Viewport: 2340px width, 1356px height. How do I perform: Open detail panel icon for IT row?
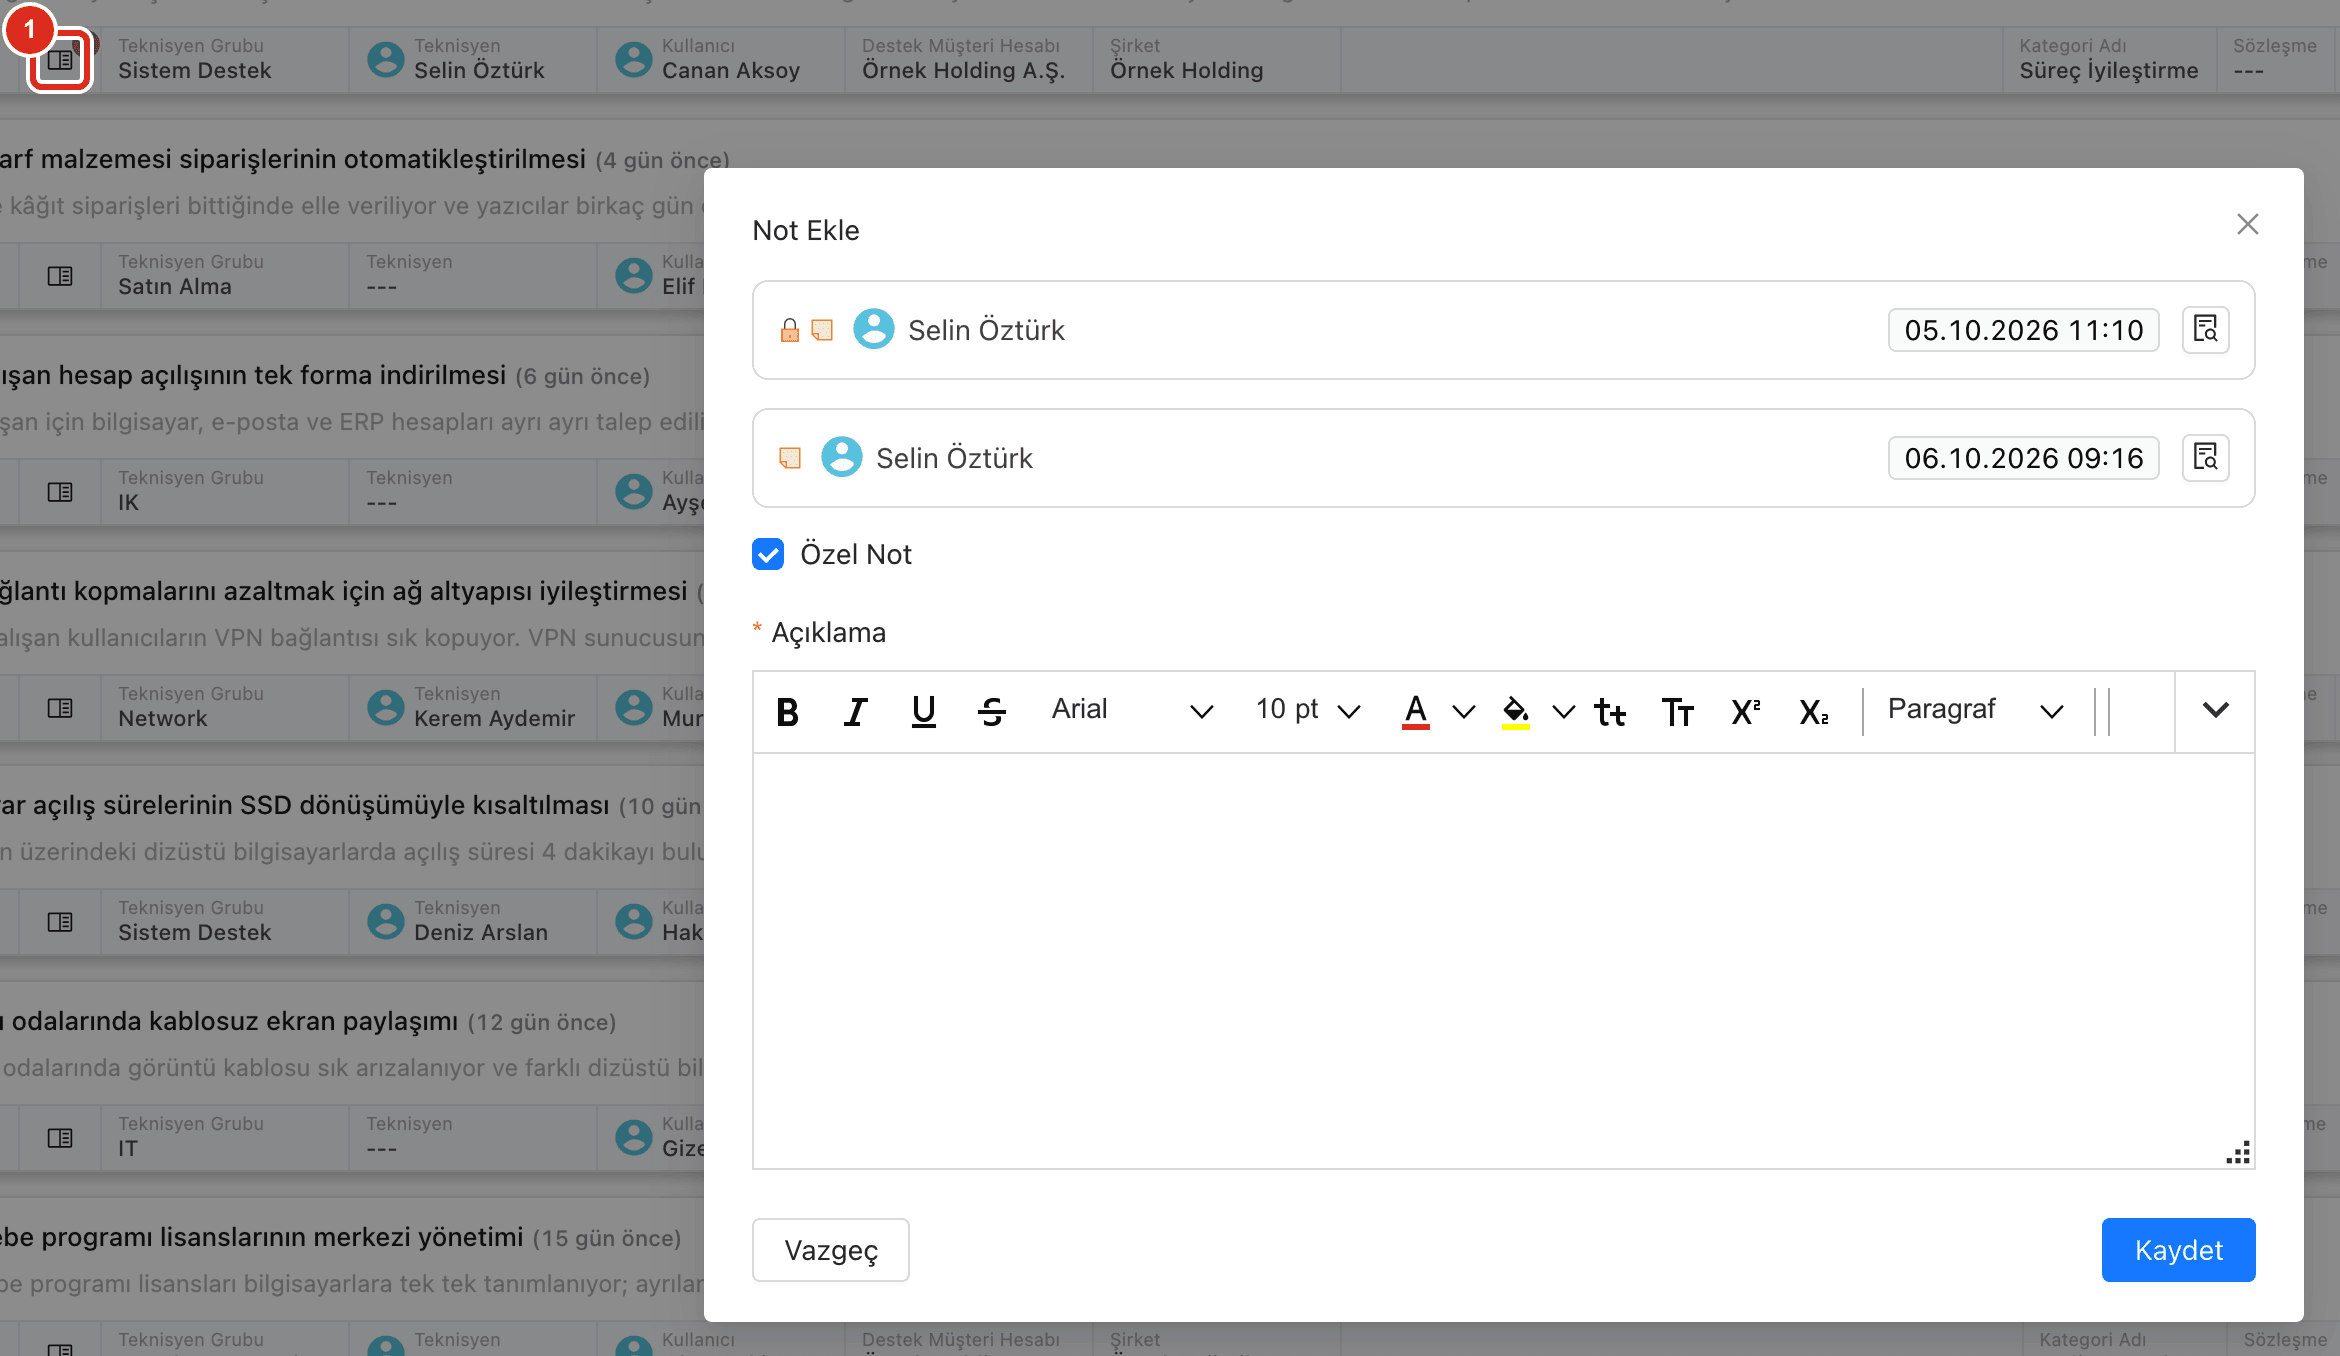[x=60, y=1138]
